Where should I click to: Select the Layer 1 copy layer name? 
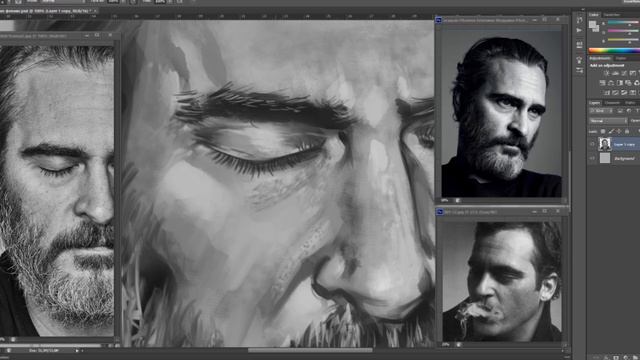tap(624, 145)
